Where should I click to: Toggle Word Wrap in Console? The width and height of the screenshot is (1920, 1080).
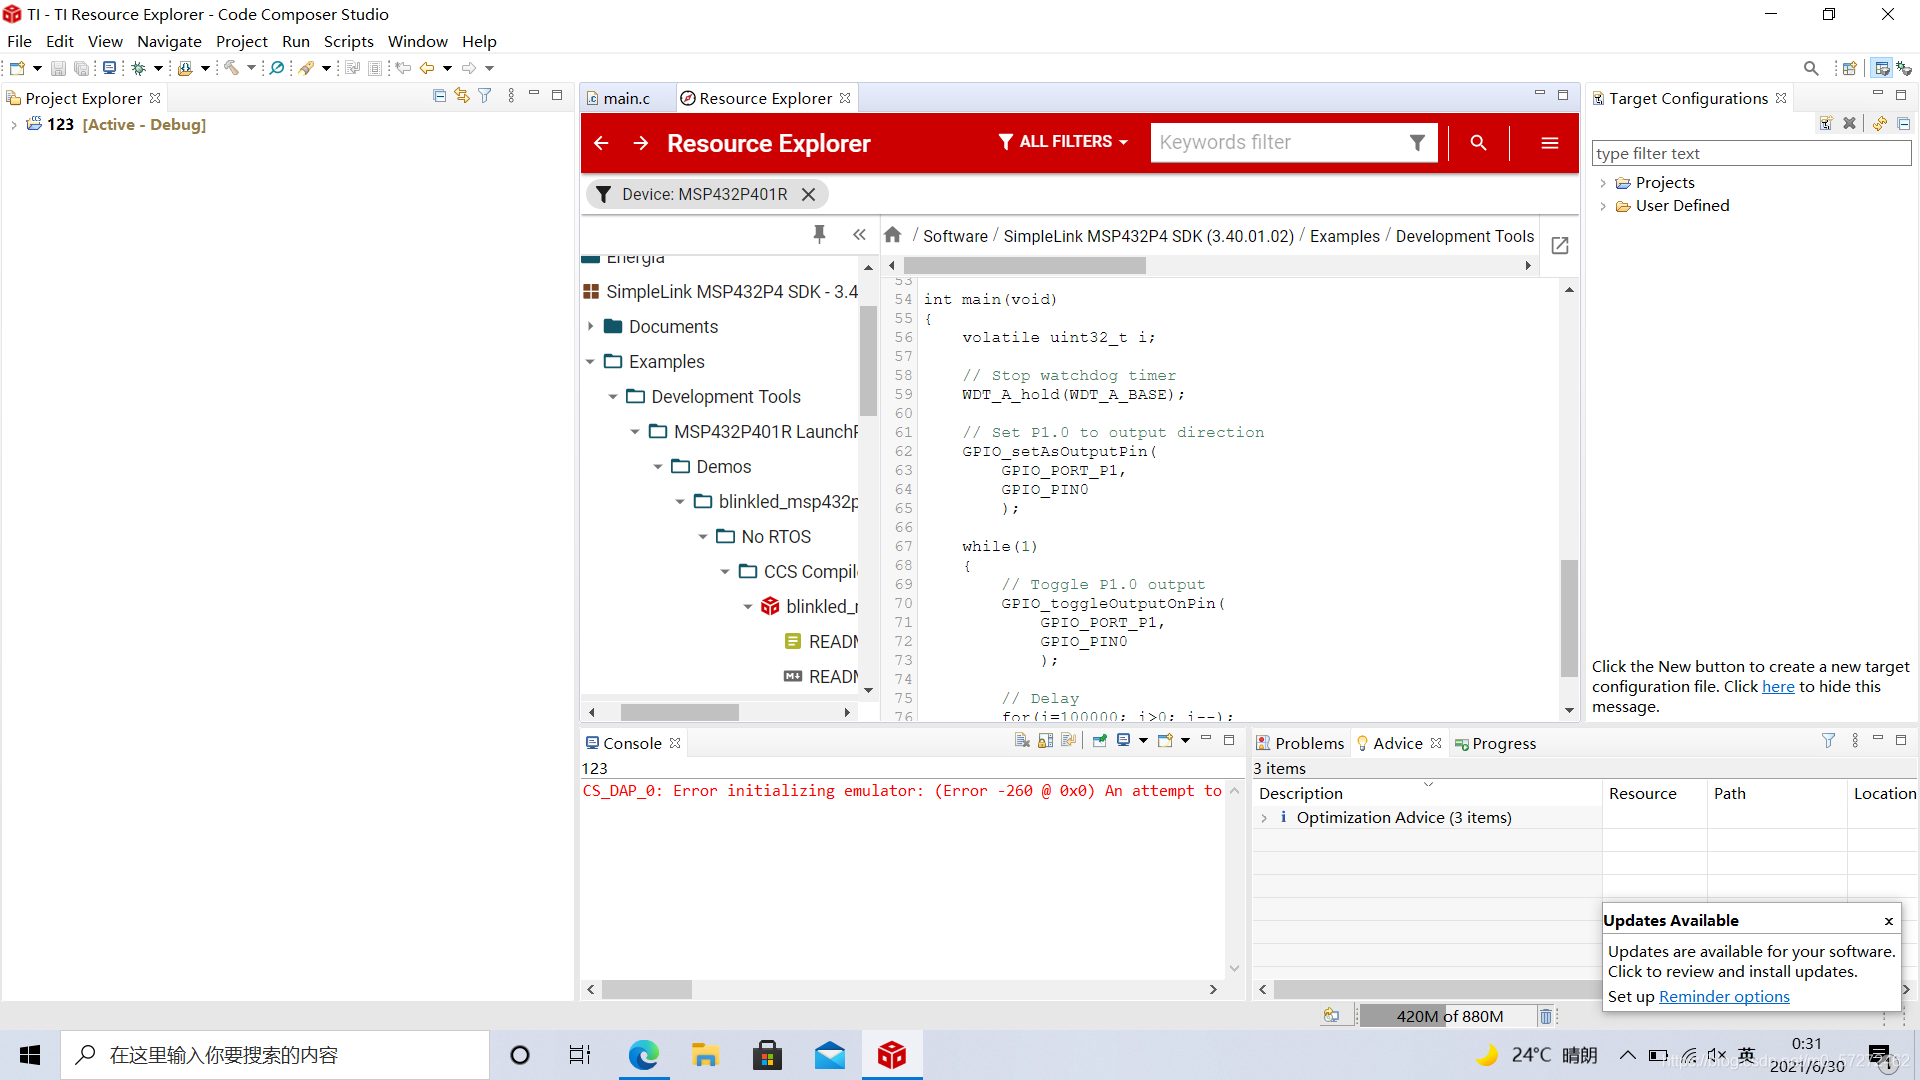[1068, 741]
